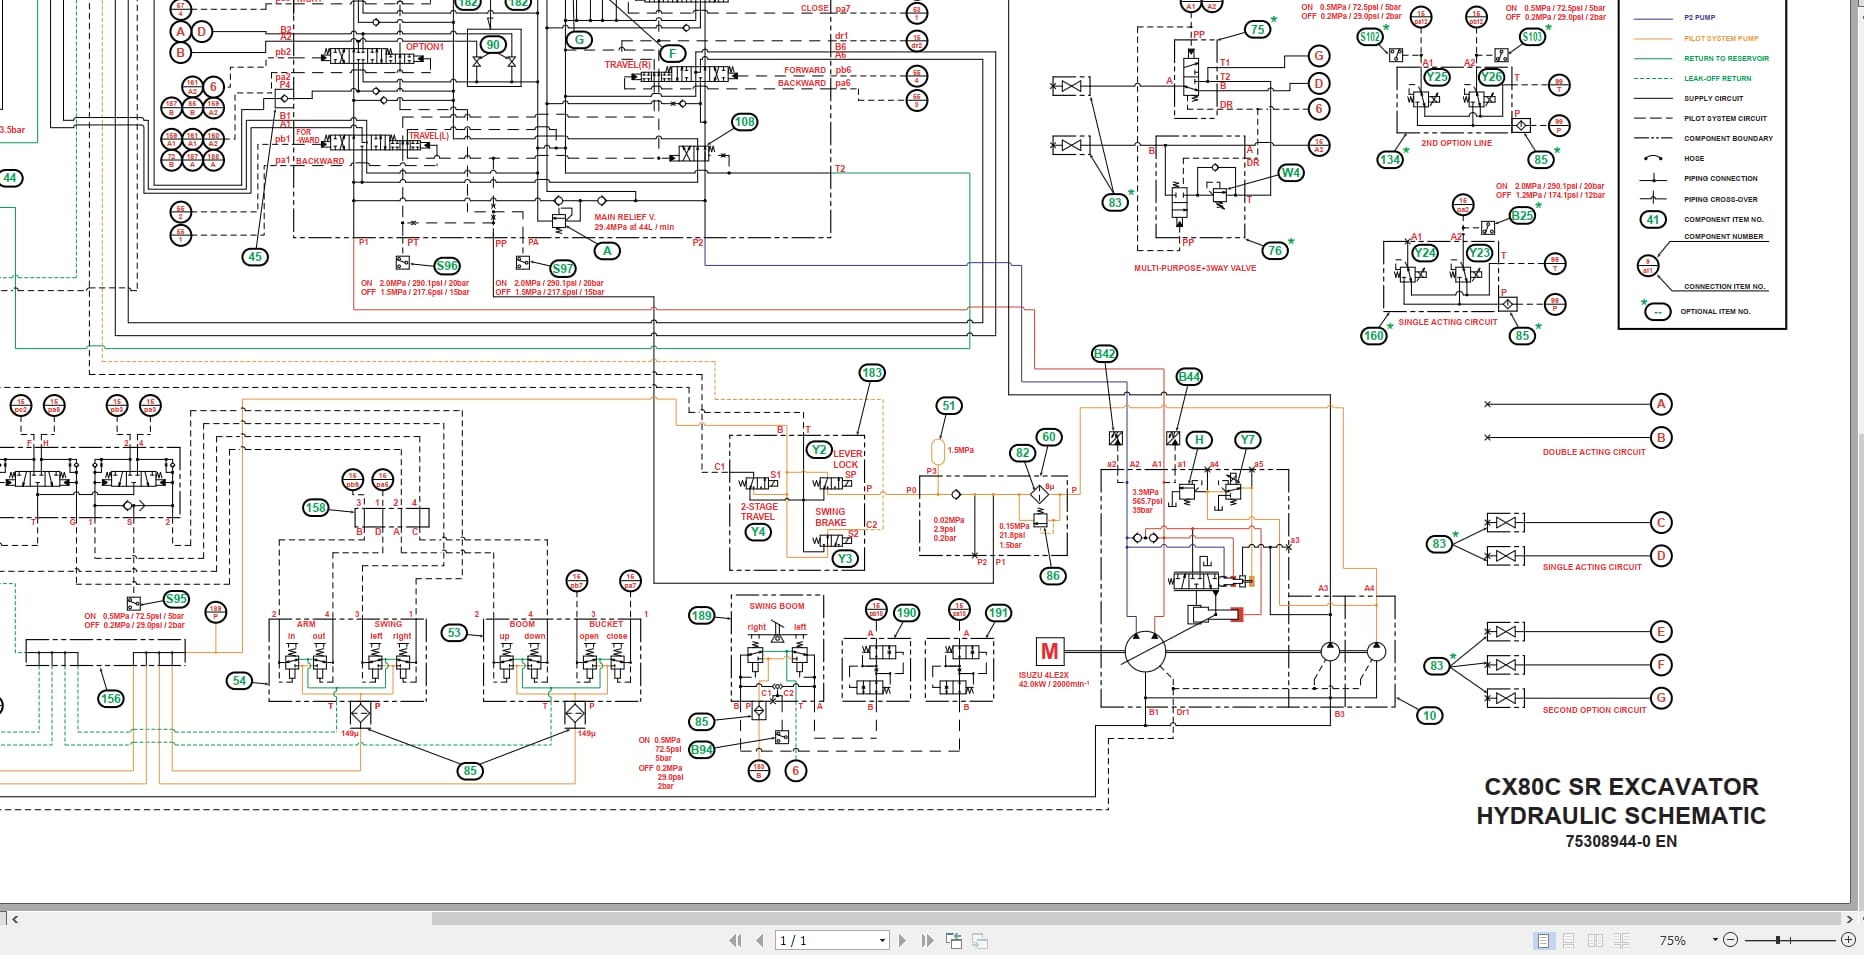Open the page number dropdown

[x=881, y=940]
